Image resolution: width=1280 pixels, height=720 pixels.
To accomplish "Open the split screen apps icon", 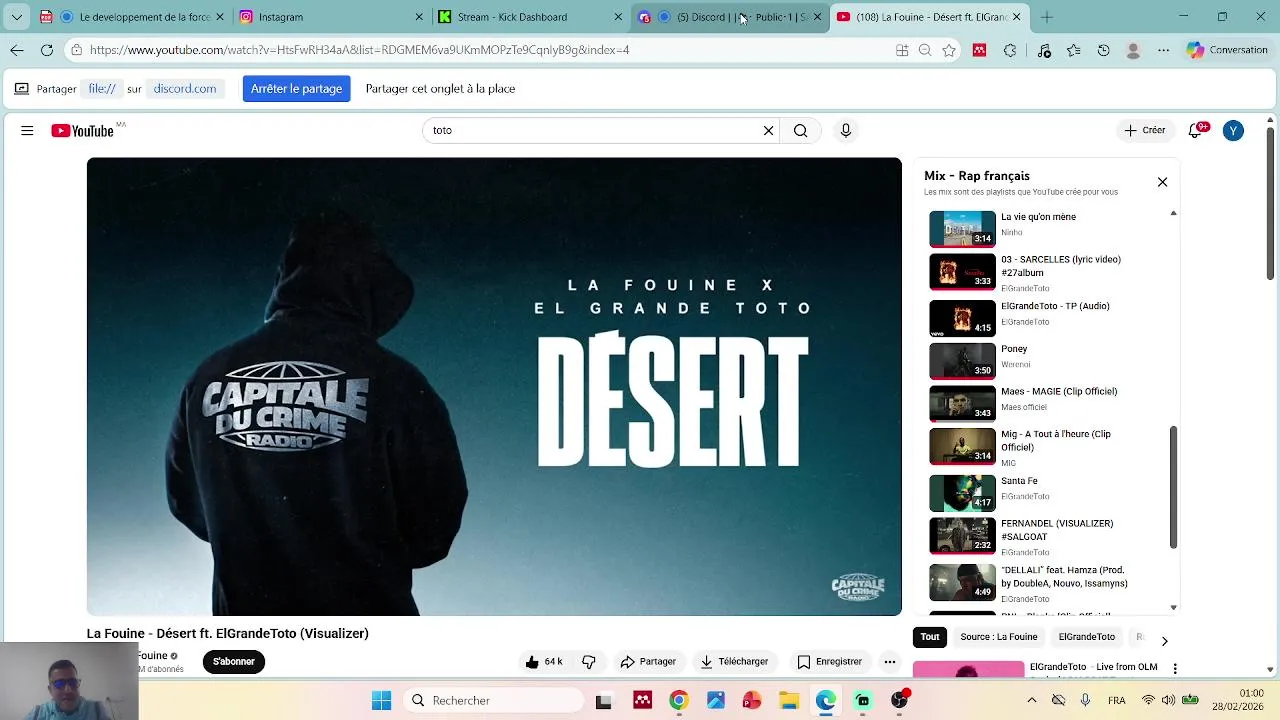I will [x=902, y=50].
